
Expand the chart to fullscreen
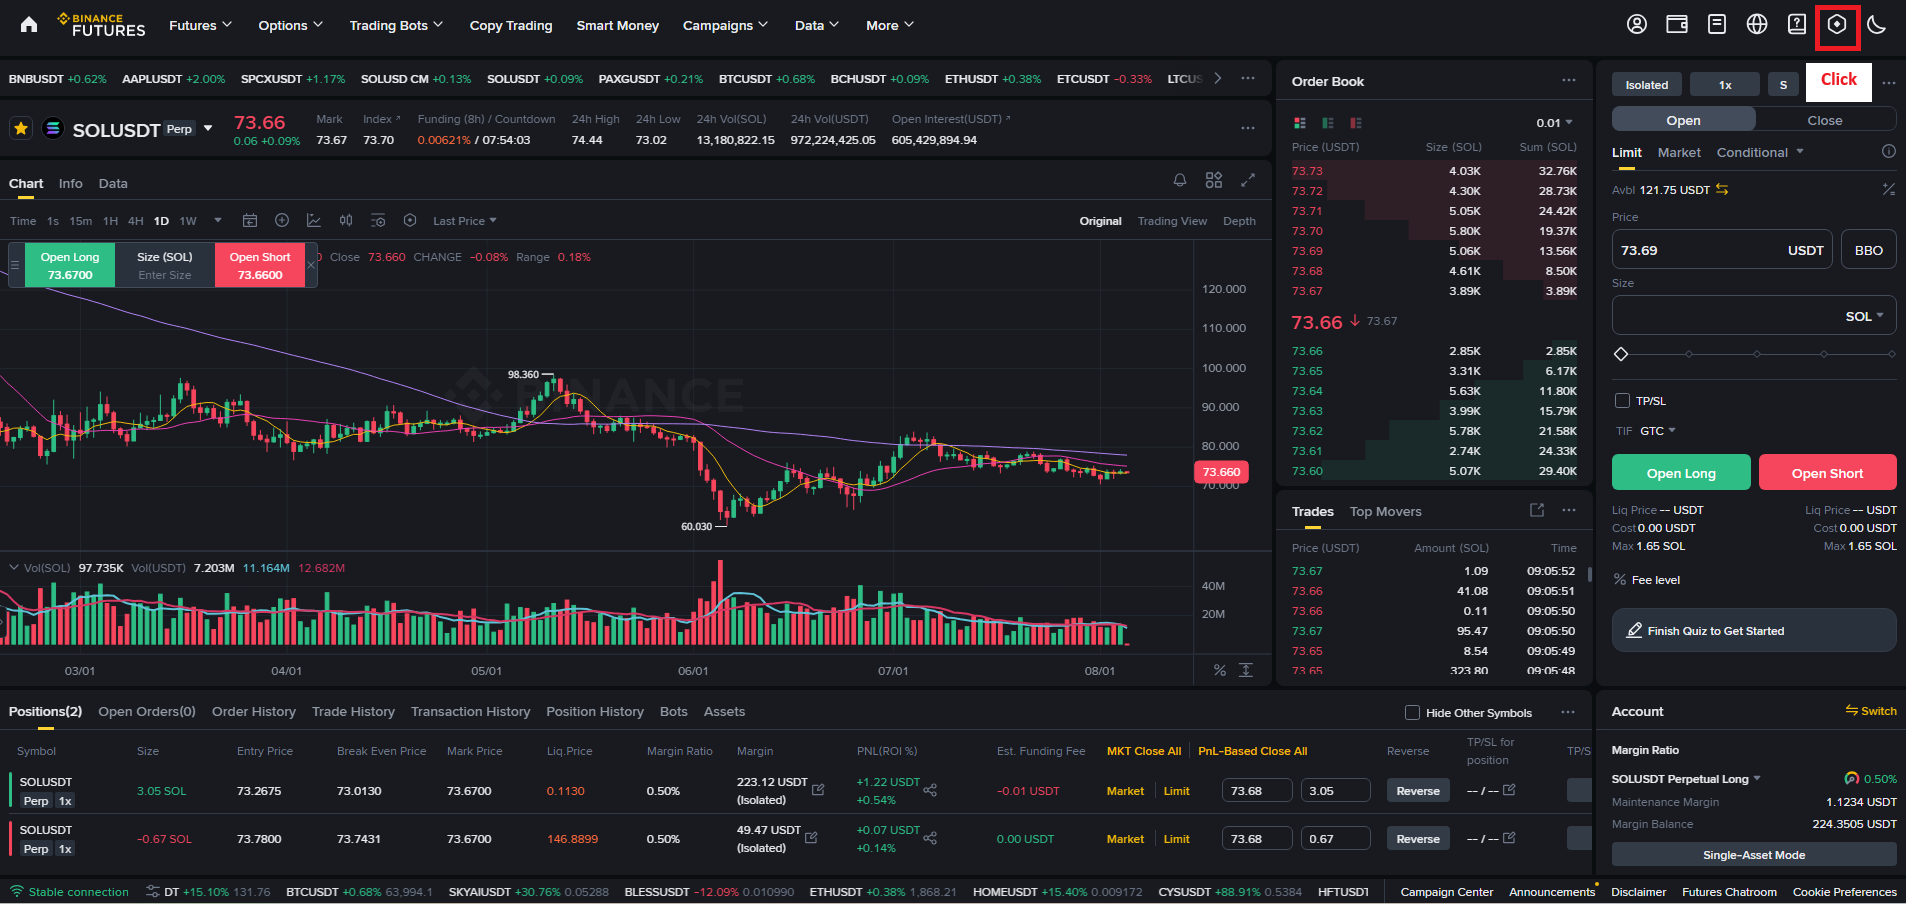click(1248, 180)
